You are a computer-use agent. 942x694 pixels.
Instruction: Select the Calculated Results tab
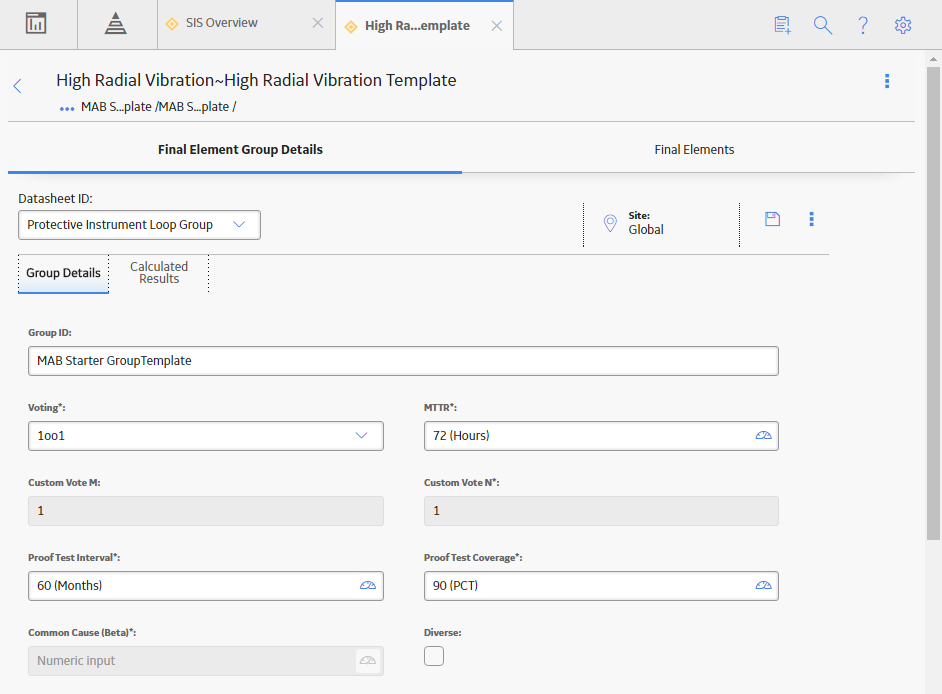coord(159,273)
